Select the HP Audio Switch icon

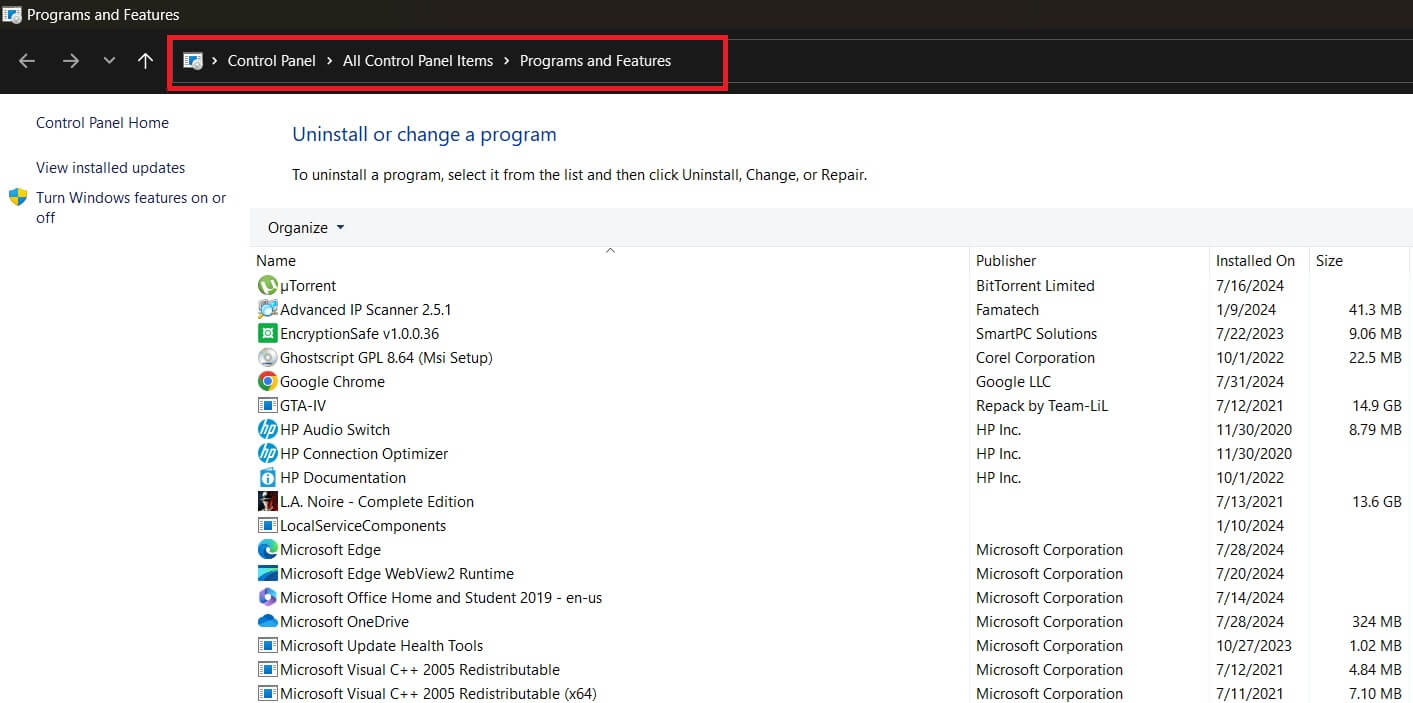267,430
